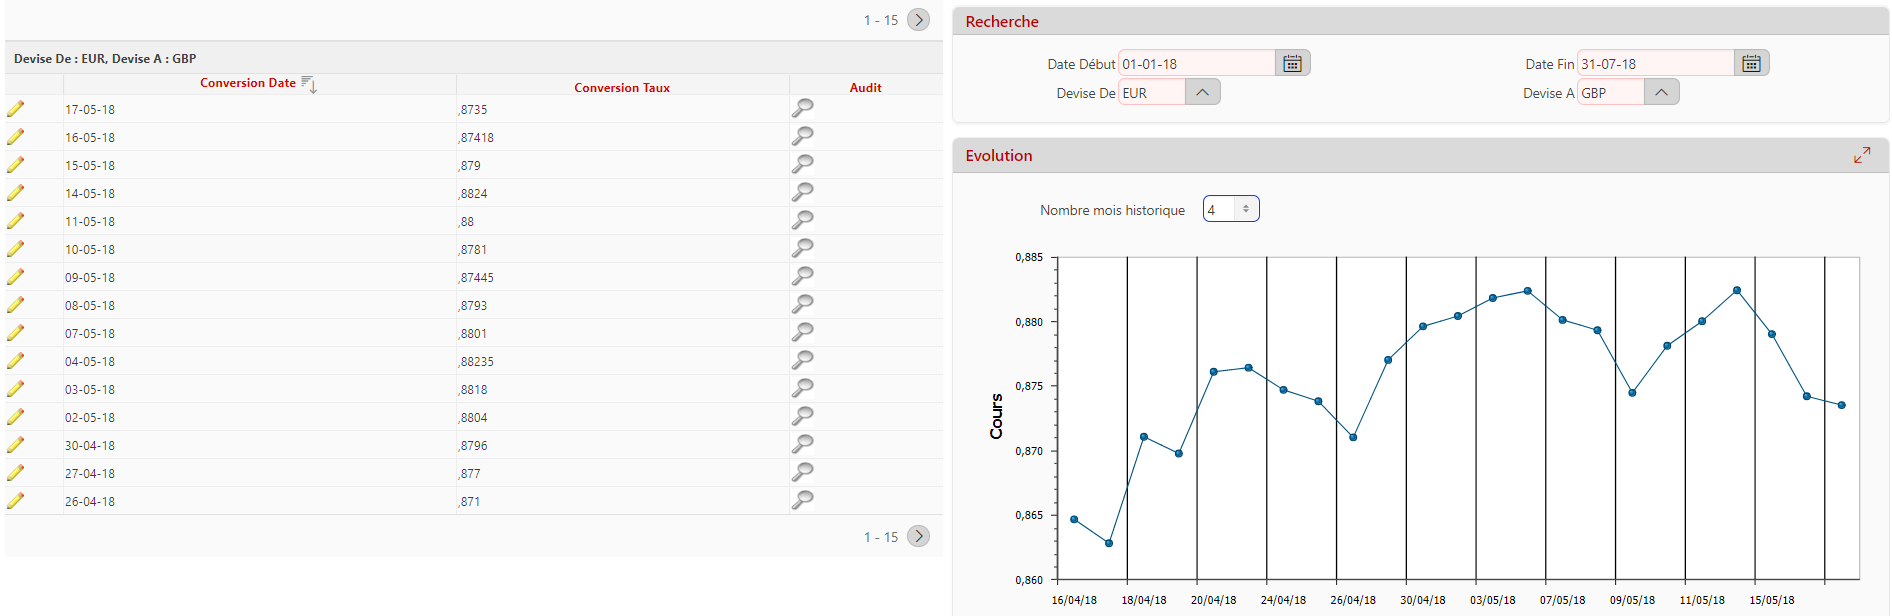The width and height of the screenshot is (1892, 616).
Task: Click the Date Fin input field
Action: (x=1654, y=64)
